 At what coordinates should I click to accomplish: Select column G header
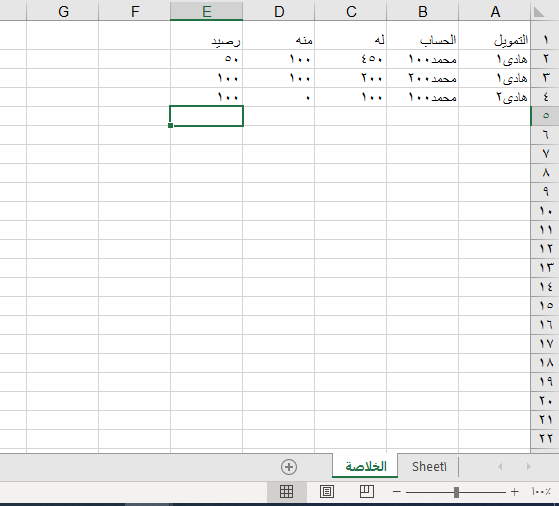[x=63, y=11]
